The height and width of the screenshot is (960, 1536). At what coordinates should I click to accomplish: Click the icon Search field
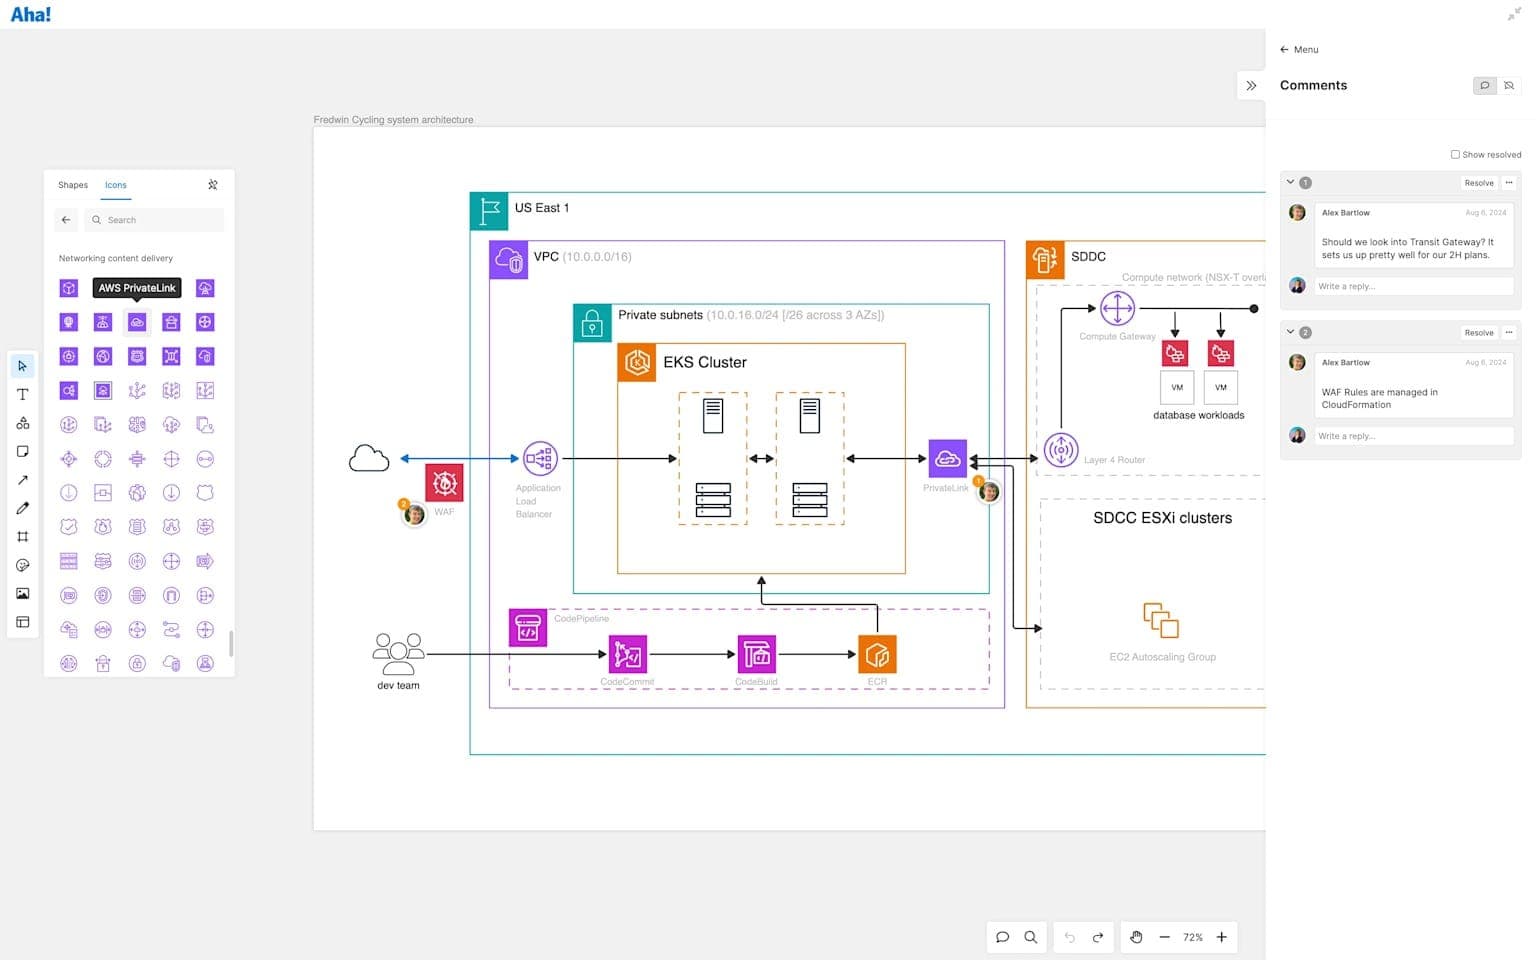coord(155,220)
